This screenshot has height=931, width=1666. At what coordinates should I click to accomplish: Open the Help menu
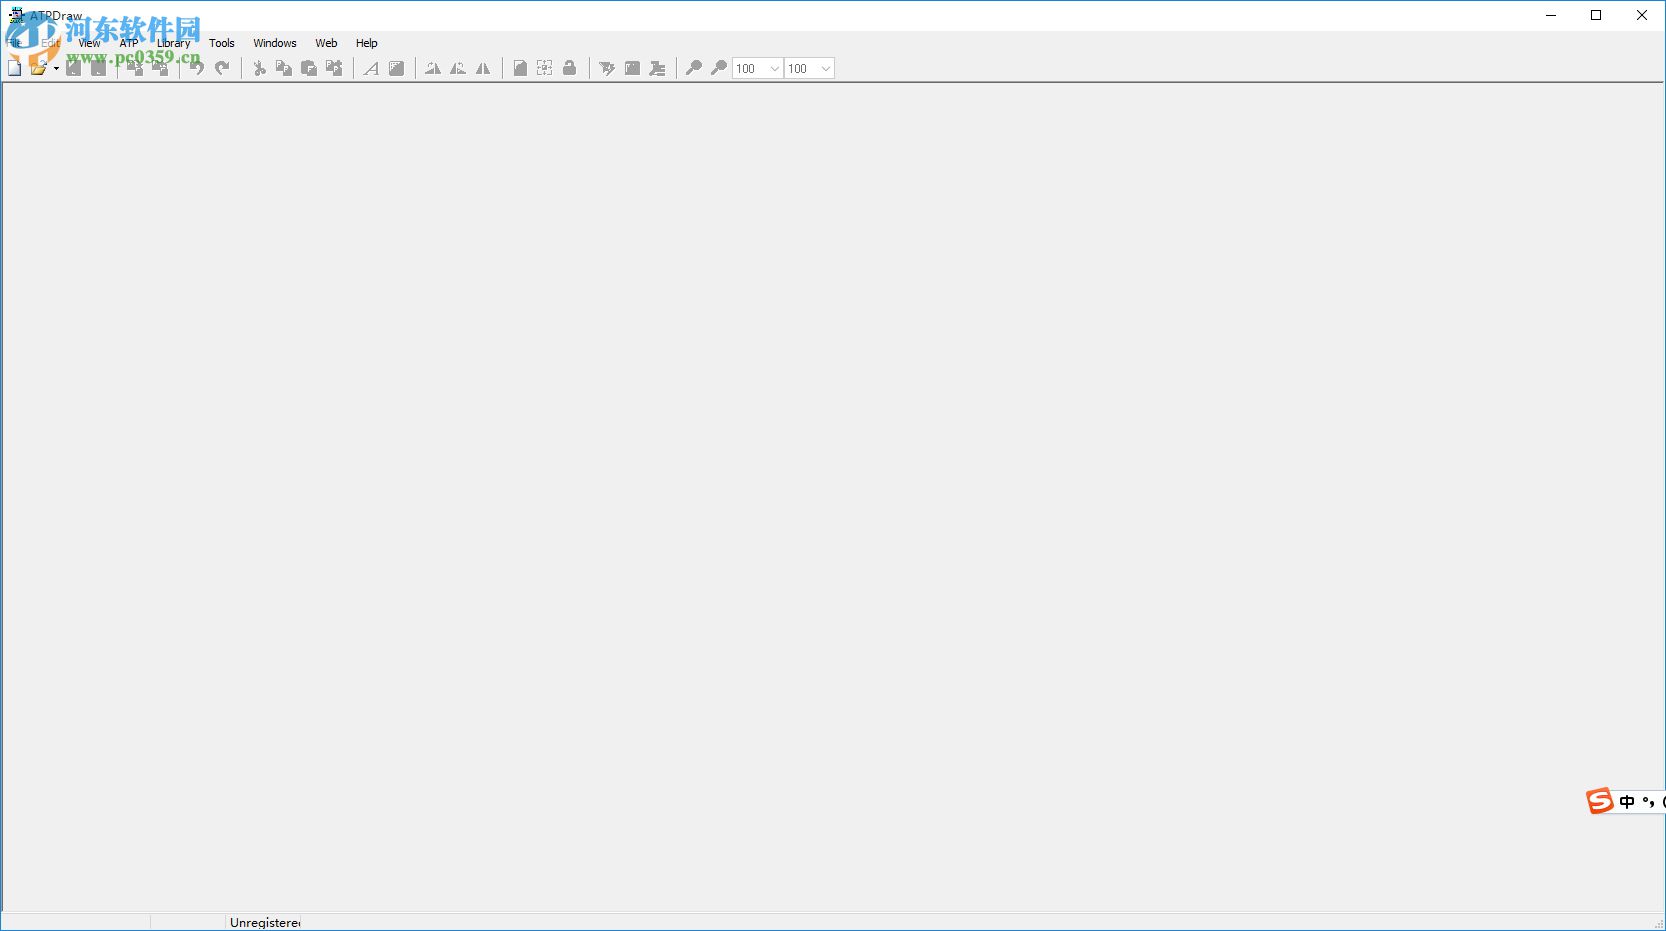[367, 43]
